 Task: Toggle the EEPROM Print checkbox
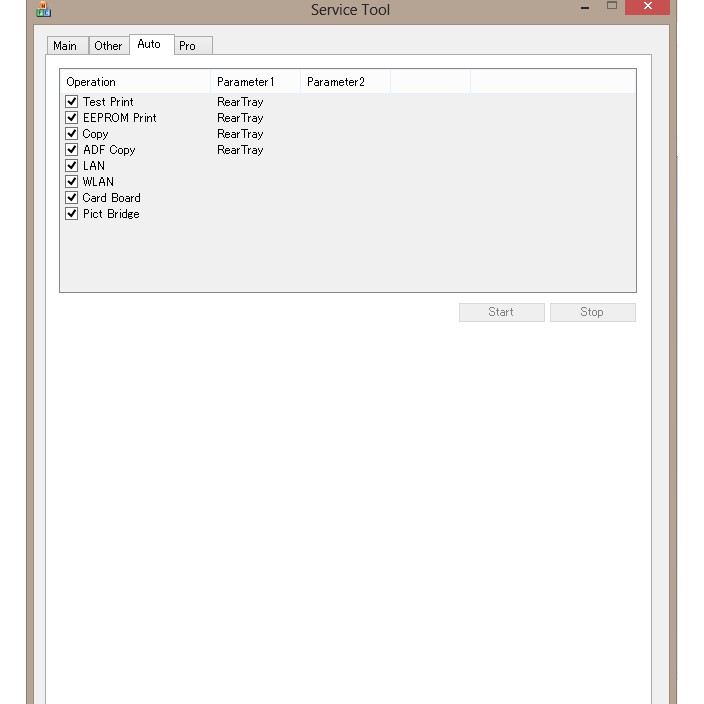[x=72, y=118]
